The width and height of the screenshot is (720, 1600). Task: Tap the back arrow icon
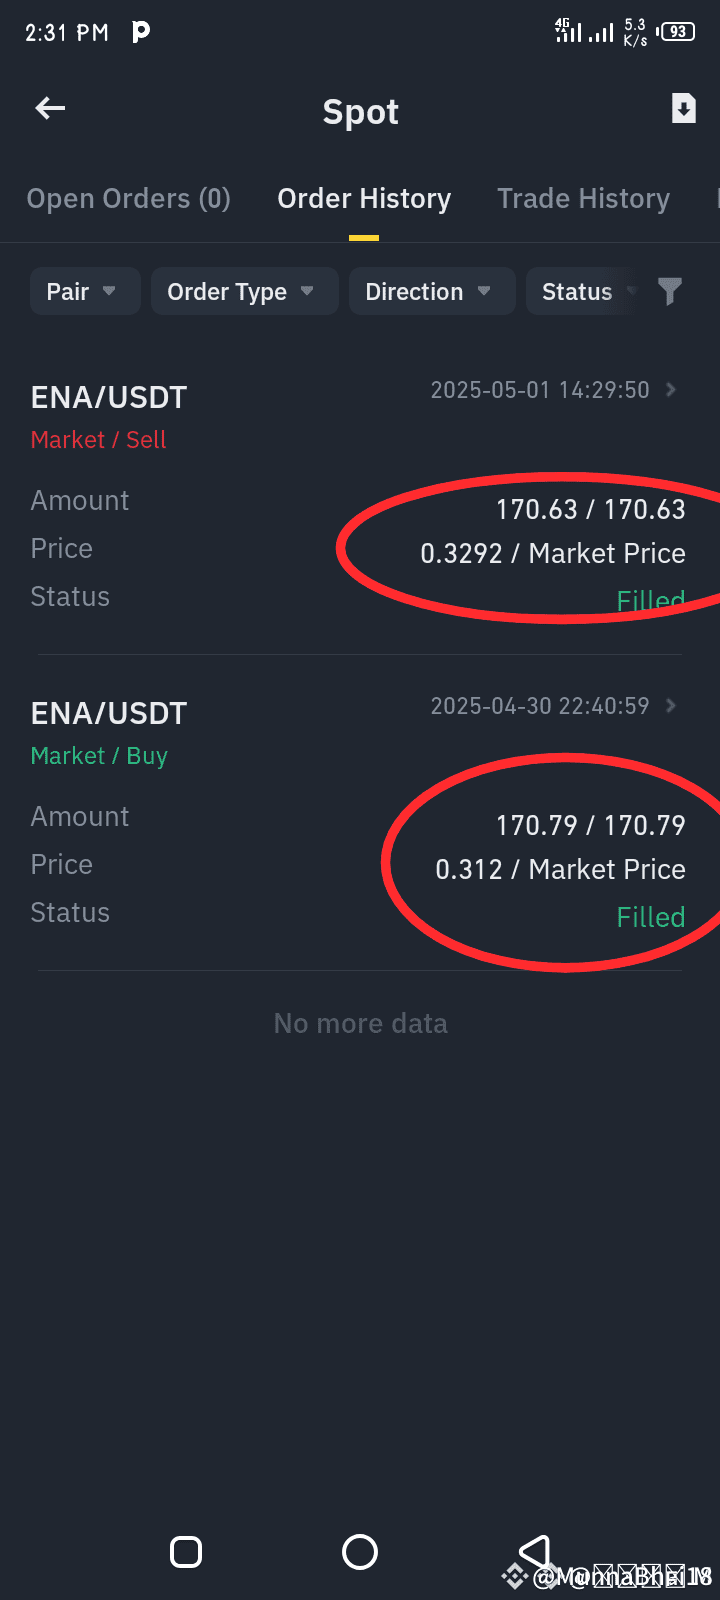pos(50,108)
